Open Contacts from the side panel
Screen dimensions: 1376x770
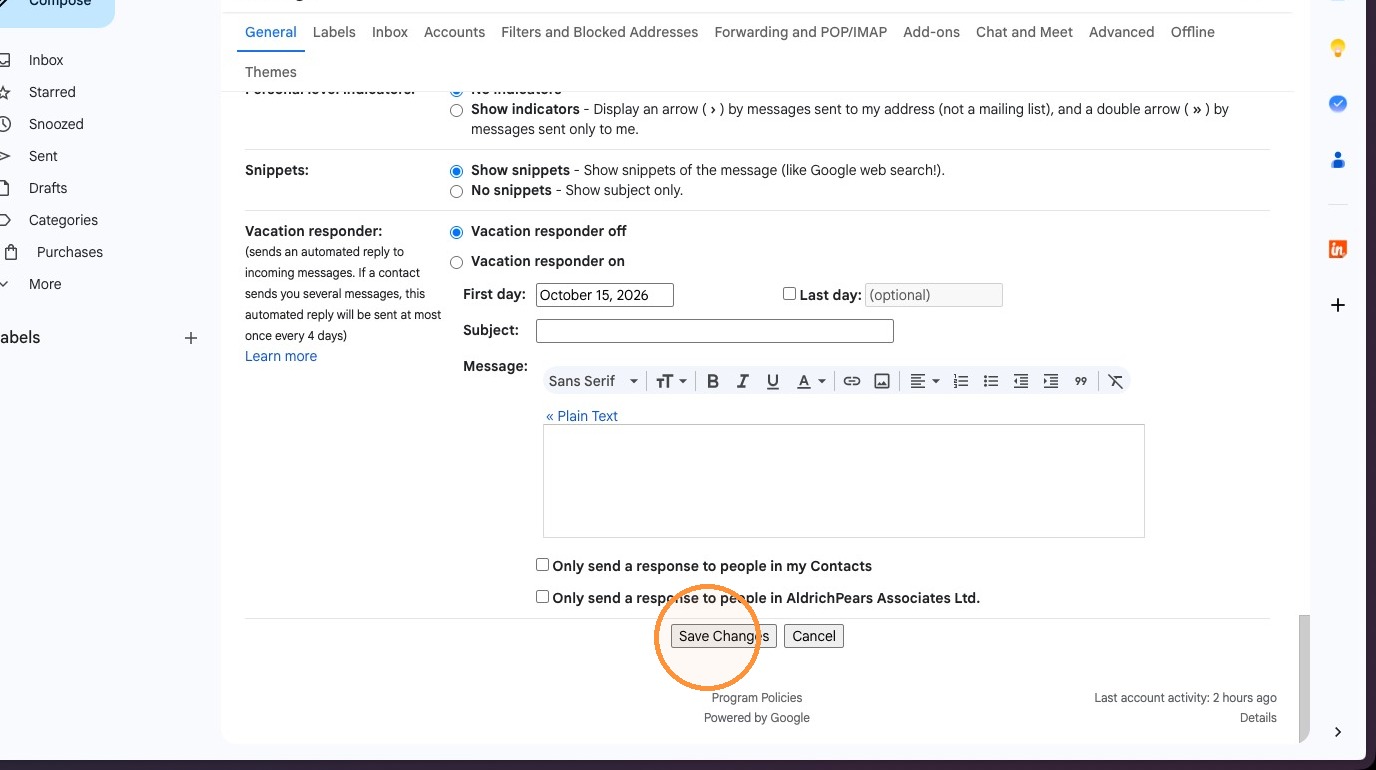[x=1338, y=160]
